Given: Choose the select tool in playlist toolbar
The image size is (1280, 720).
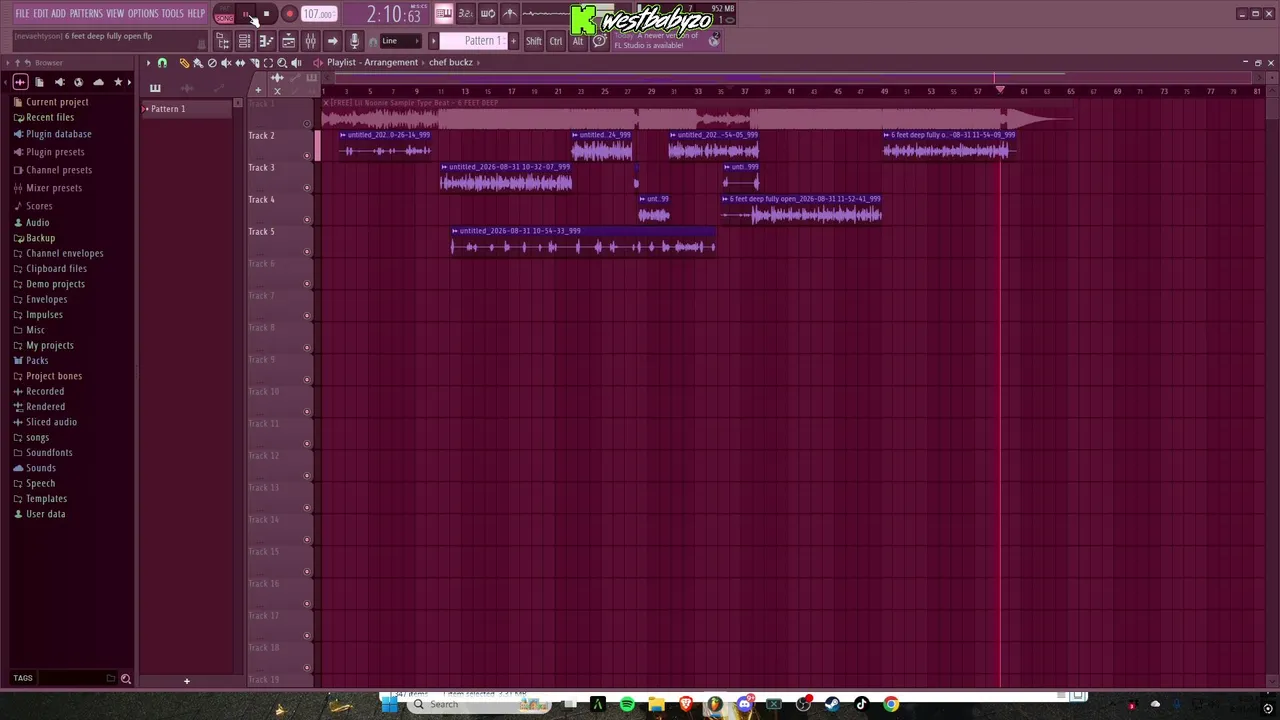Looking at the screenshot, I should click(268, 63).
